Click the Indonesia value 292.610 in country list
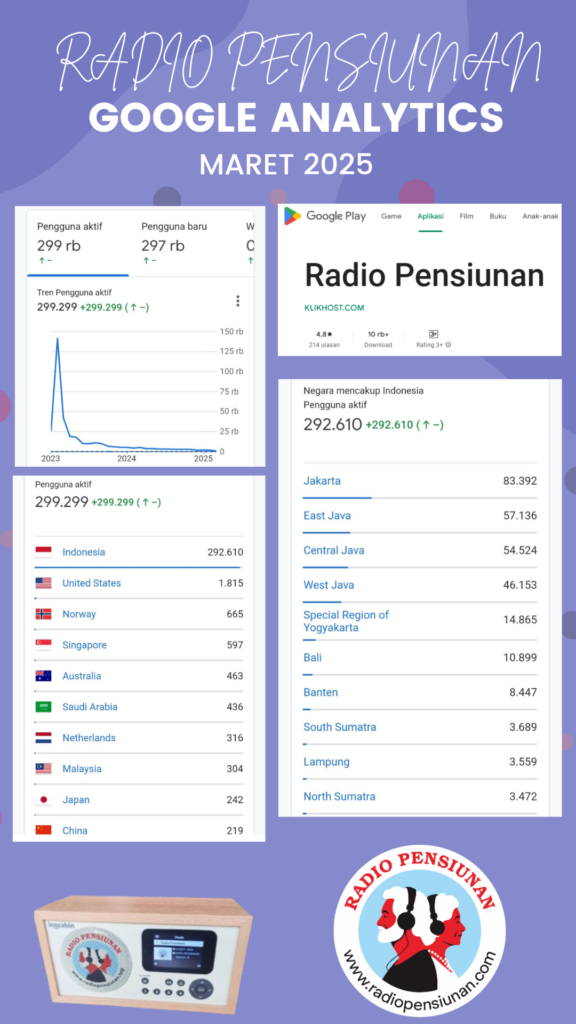Screen dimensions: 576x1024 225,552
